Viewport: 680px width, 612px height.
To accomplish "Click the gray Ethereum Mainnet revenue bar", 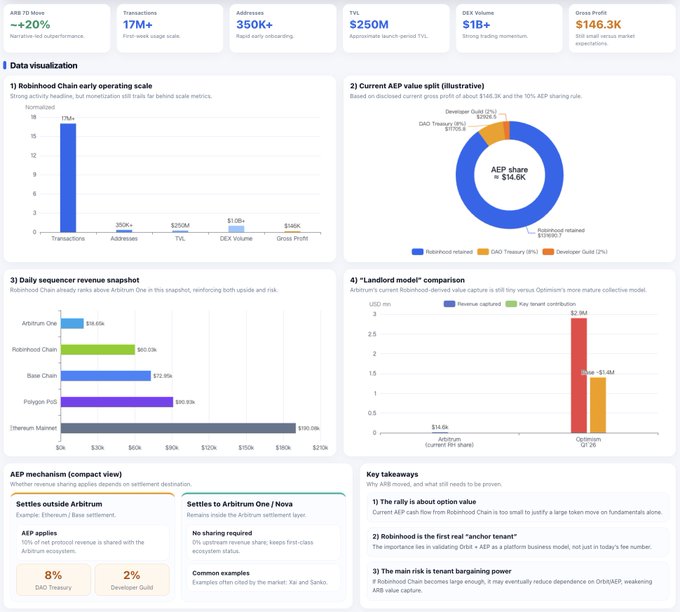I will click(x=178, y=428).
